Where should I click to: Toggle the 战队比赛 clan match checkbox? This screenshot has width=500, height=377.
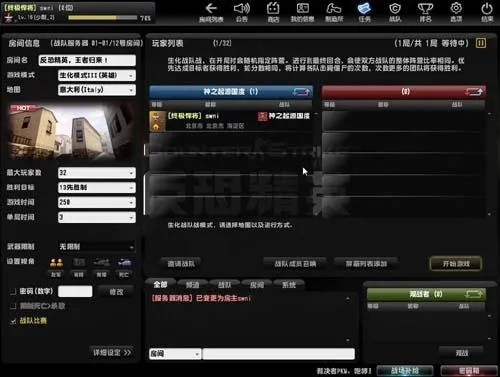point(13,321)
